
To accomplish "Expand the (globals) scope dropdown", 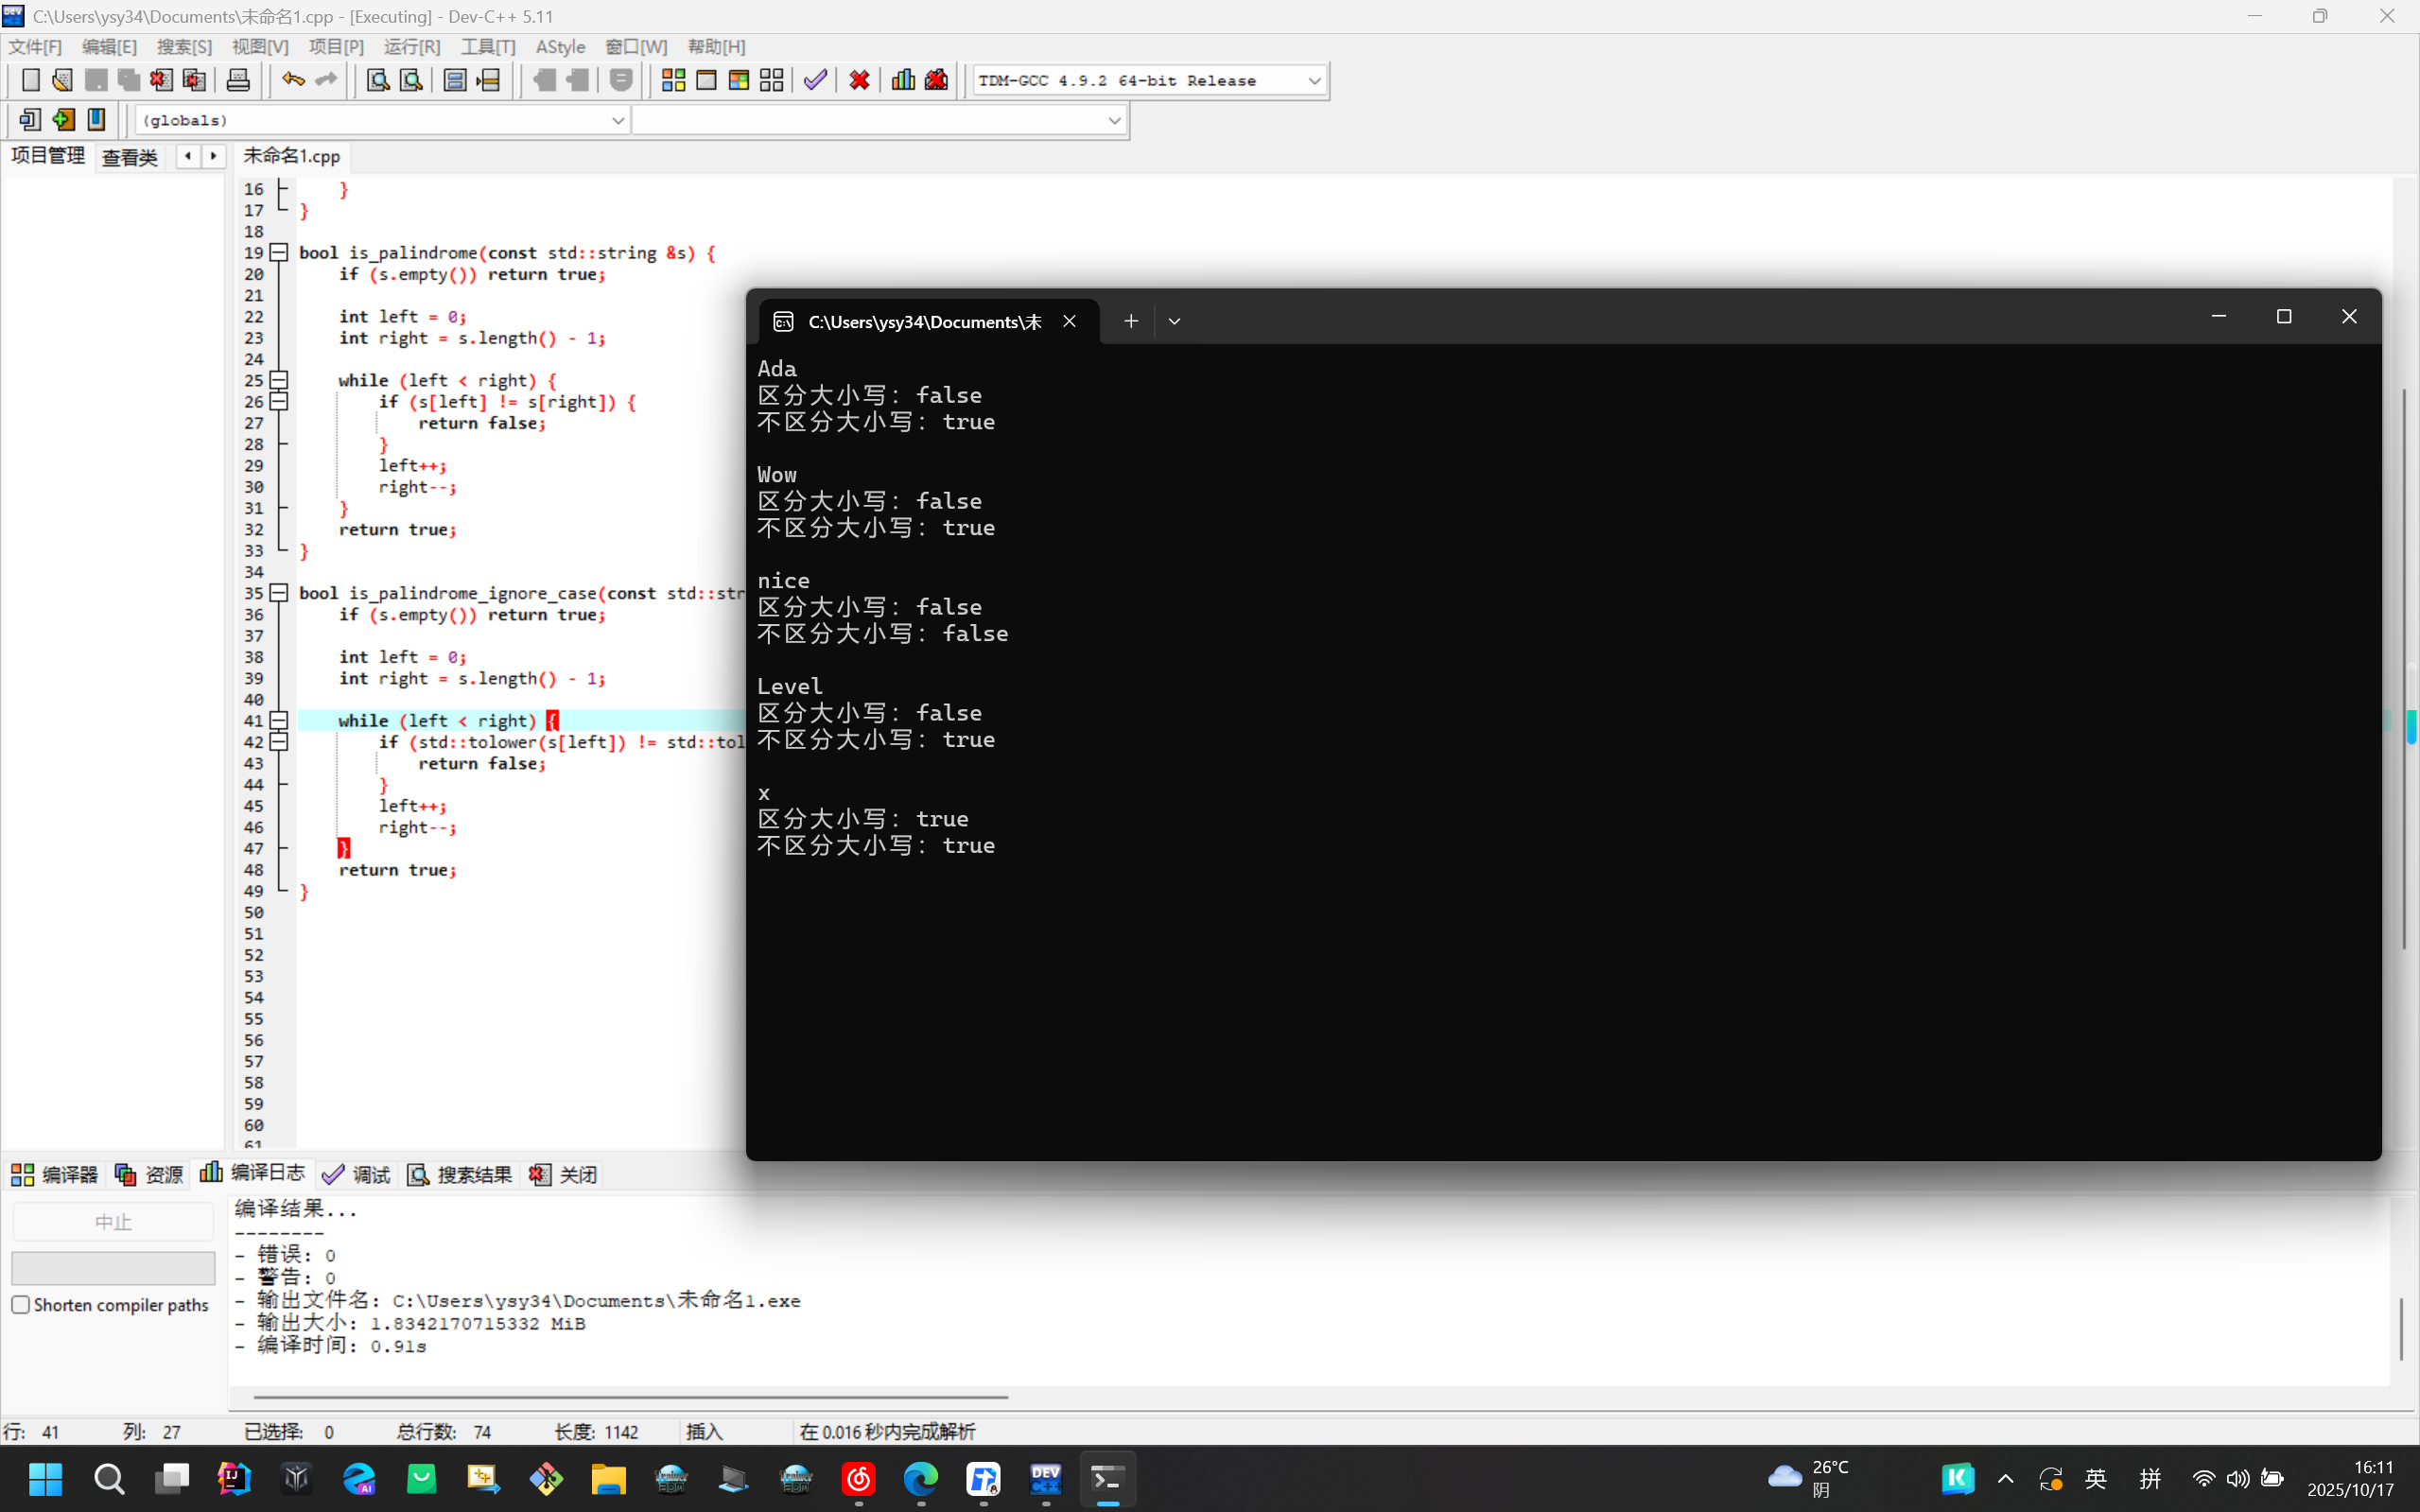I will pyautogui.click(x=617, y=121).
